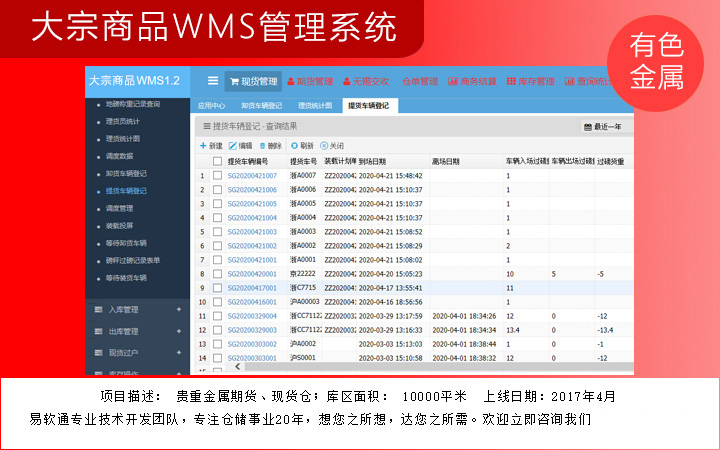Open the 现货管理 shopping cart module
This screenshot has width=720, height=450.
[x=253, y=81]
